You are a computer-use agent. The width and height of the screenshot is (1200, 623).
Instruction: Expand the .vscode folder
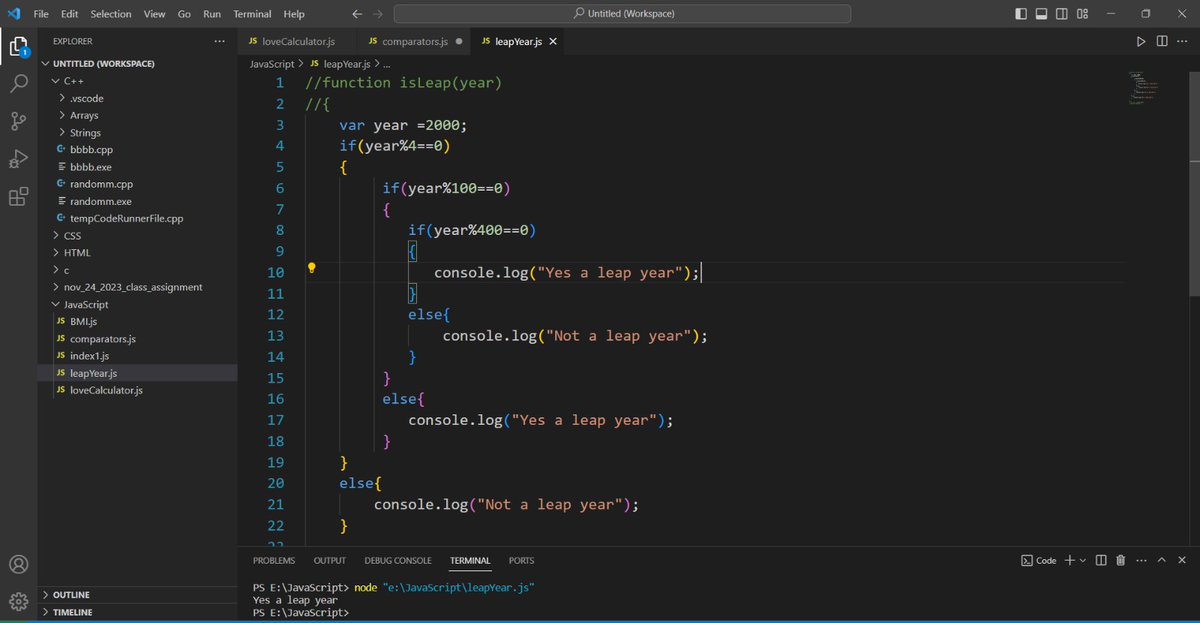(x=138, y=98)
